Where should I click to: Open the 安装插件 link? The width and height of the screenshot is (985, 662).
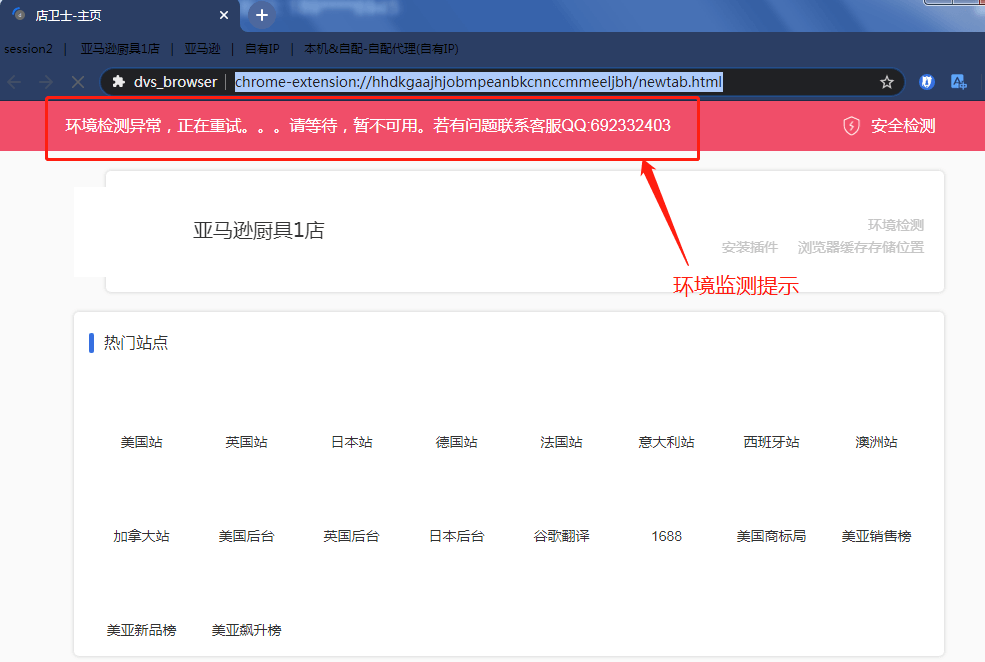coord(749,247)
